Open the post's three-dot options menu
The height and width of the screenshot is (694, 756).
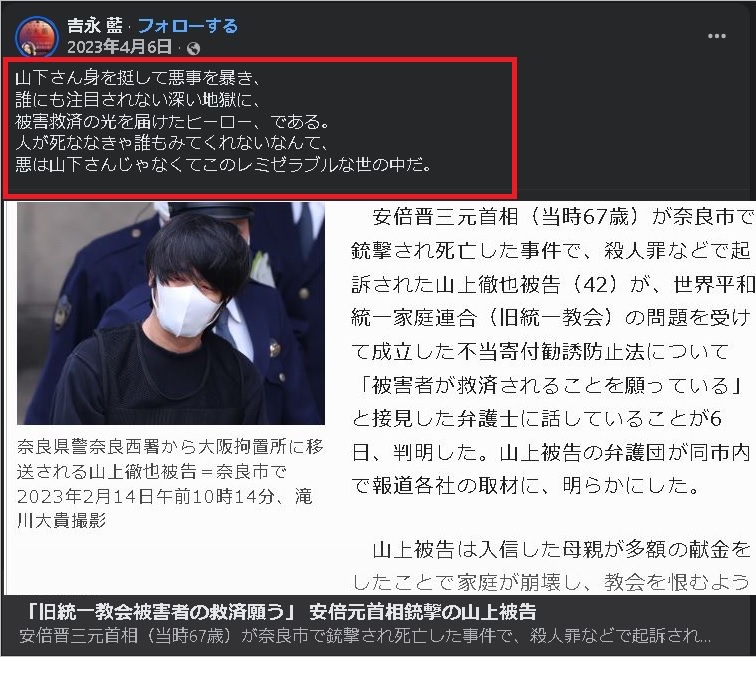point(716,36)
